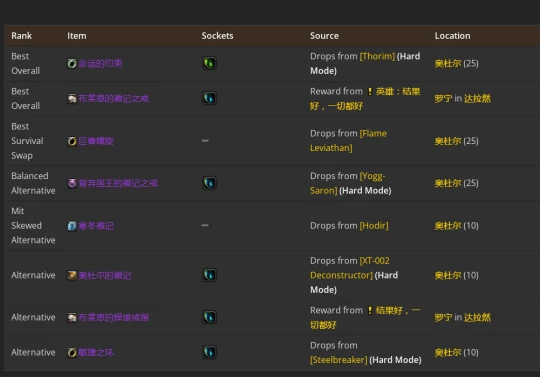This screenshot has height=377, width=540.
Task: Follow the [Hodir] source link
Action: pyautogui.click(x=374, y=226)
